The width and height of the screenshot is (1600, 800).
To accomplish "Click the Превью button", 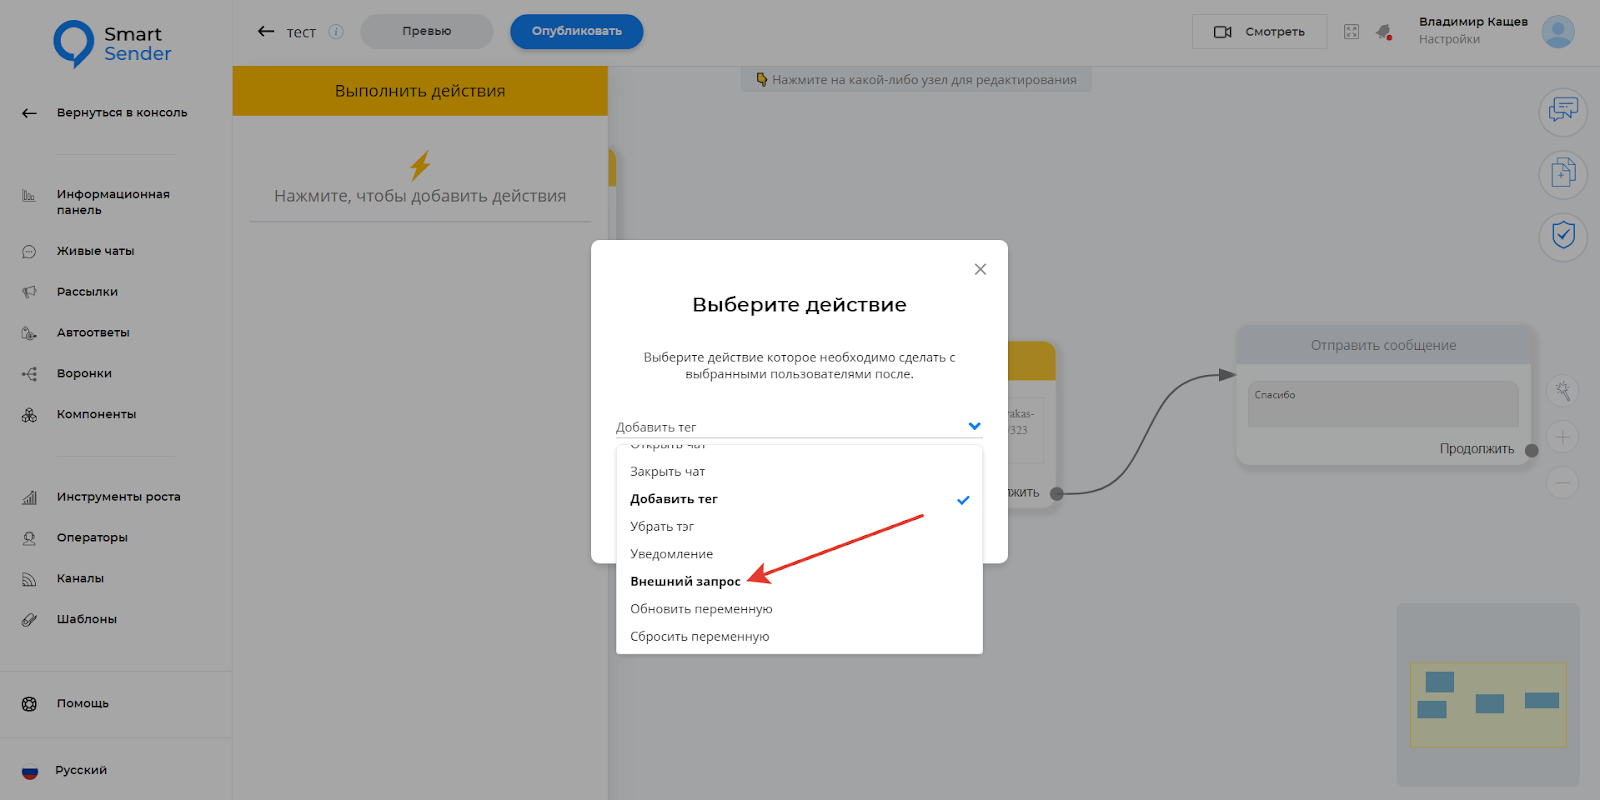I will (x=427, y=31).
